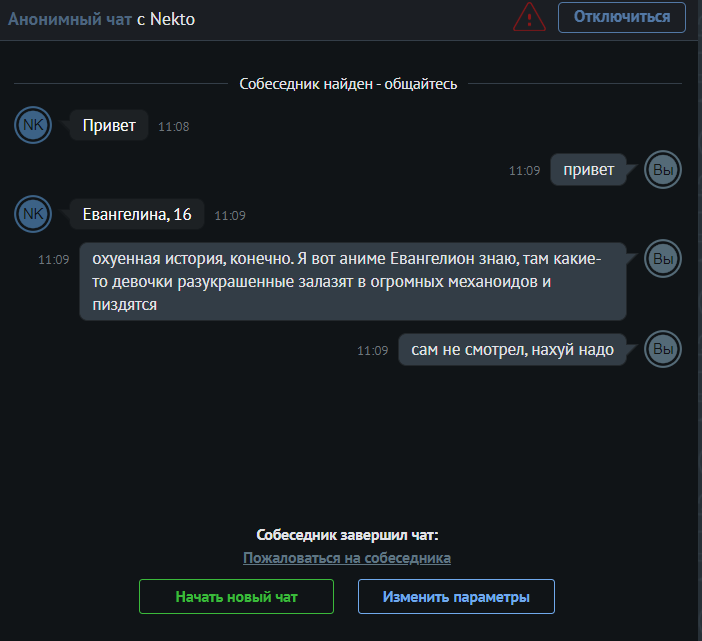702x641 pixels.
Task: Click the 11:08 timestamp beside Привет
Action: click(174, 127)
